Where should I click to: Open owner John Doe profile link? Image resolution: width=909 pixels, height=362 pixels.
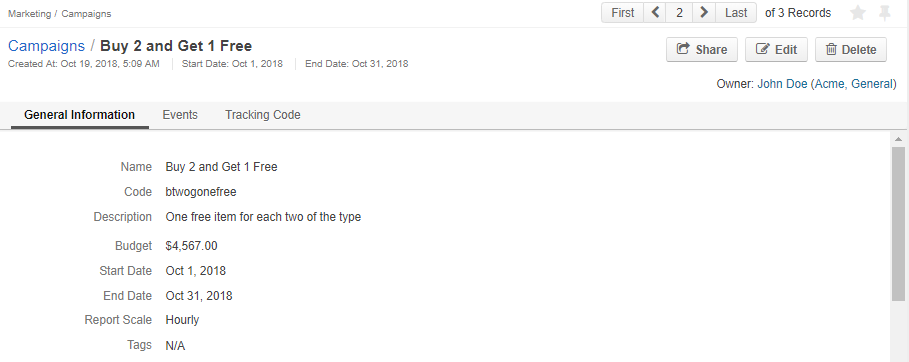[x=782, y=84]
